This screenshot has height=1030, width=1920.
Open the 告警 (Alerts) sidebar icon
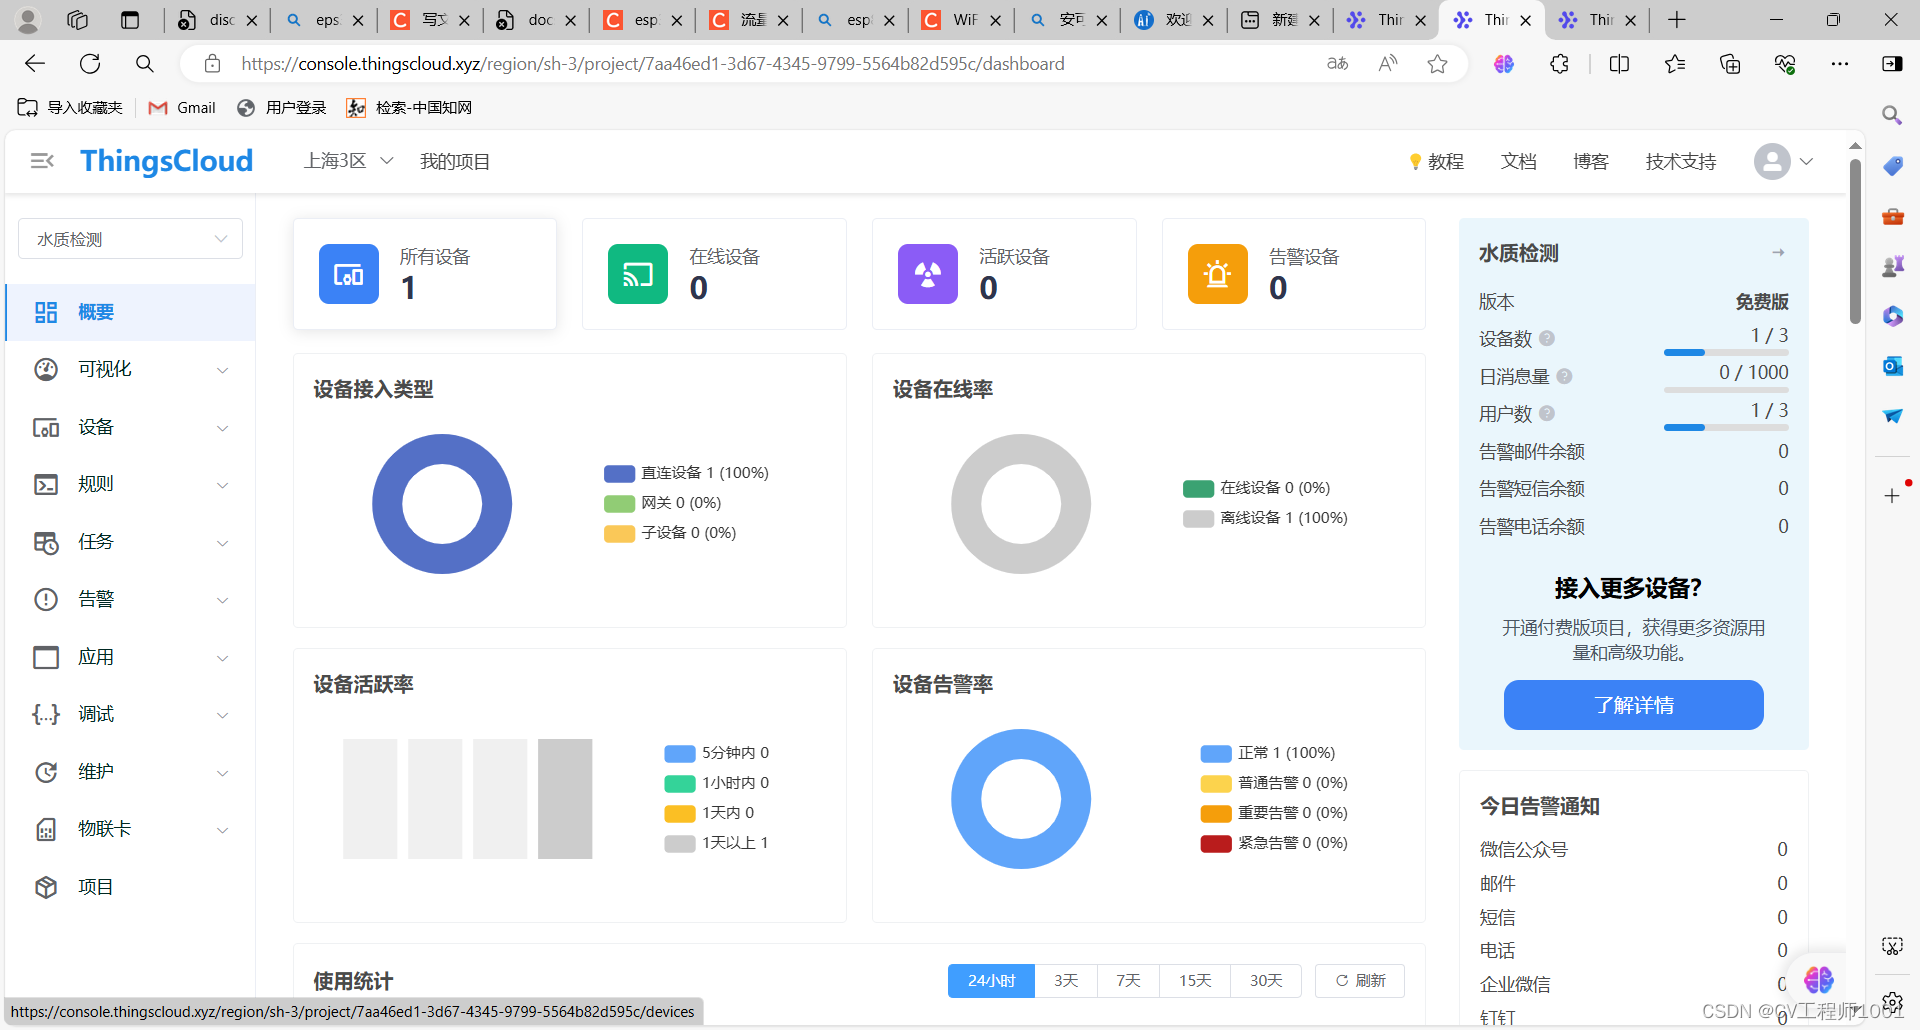tap(45, 599)
